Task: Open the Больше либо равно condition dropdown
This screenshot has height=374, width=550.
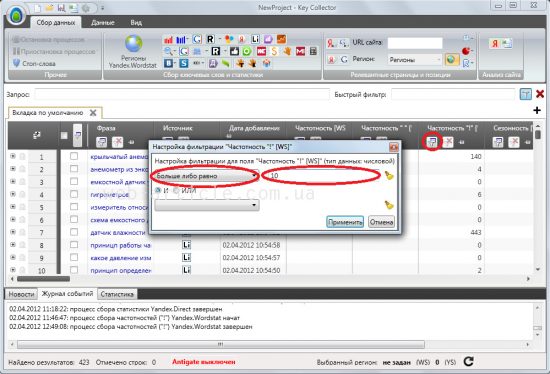Action: [206, 176]
